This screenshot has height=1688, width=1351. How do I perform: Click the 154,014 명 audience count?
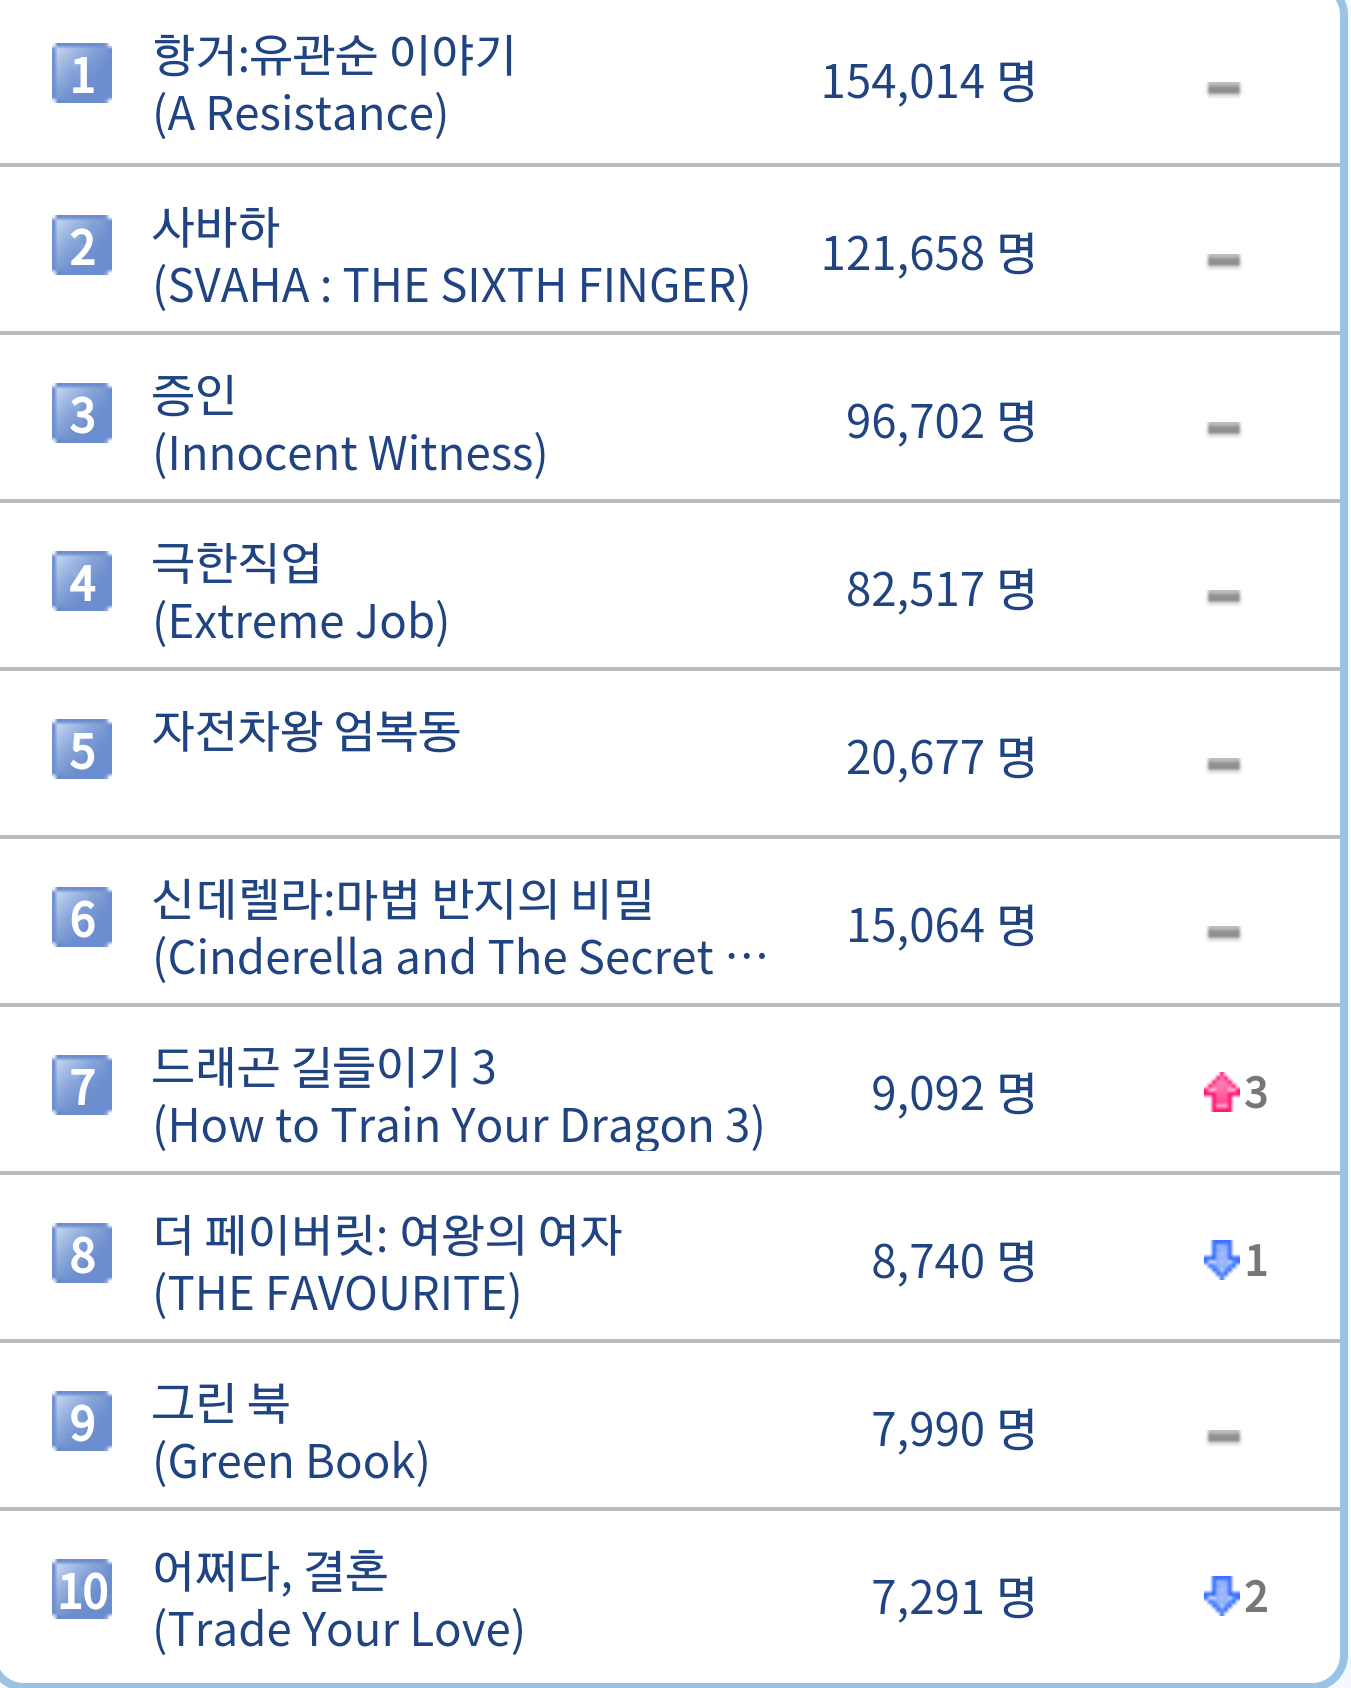pyautogui.click(x=928, y=82)
